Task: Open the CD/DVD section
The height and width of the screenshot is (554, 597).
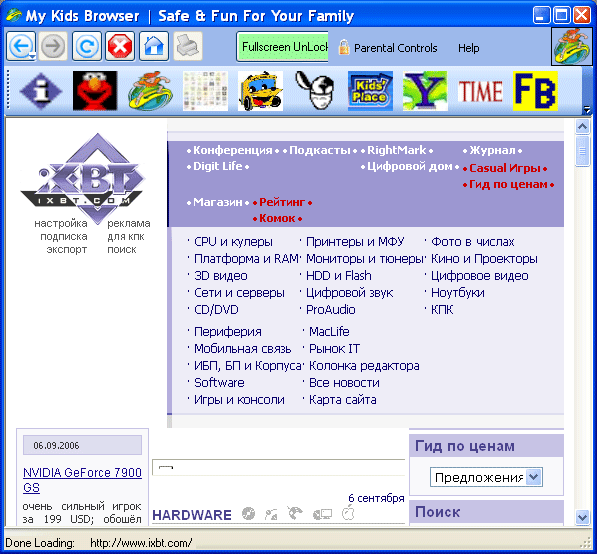Action: point(216,310)
